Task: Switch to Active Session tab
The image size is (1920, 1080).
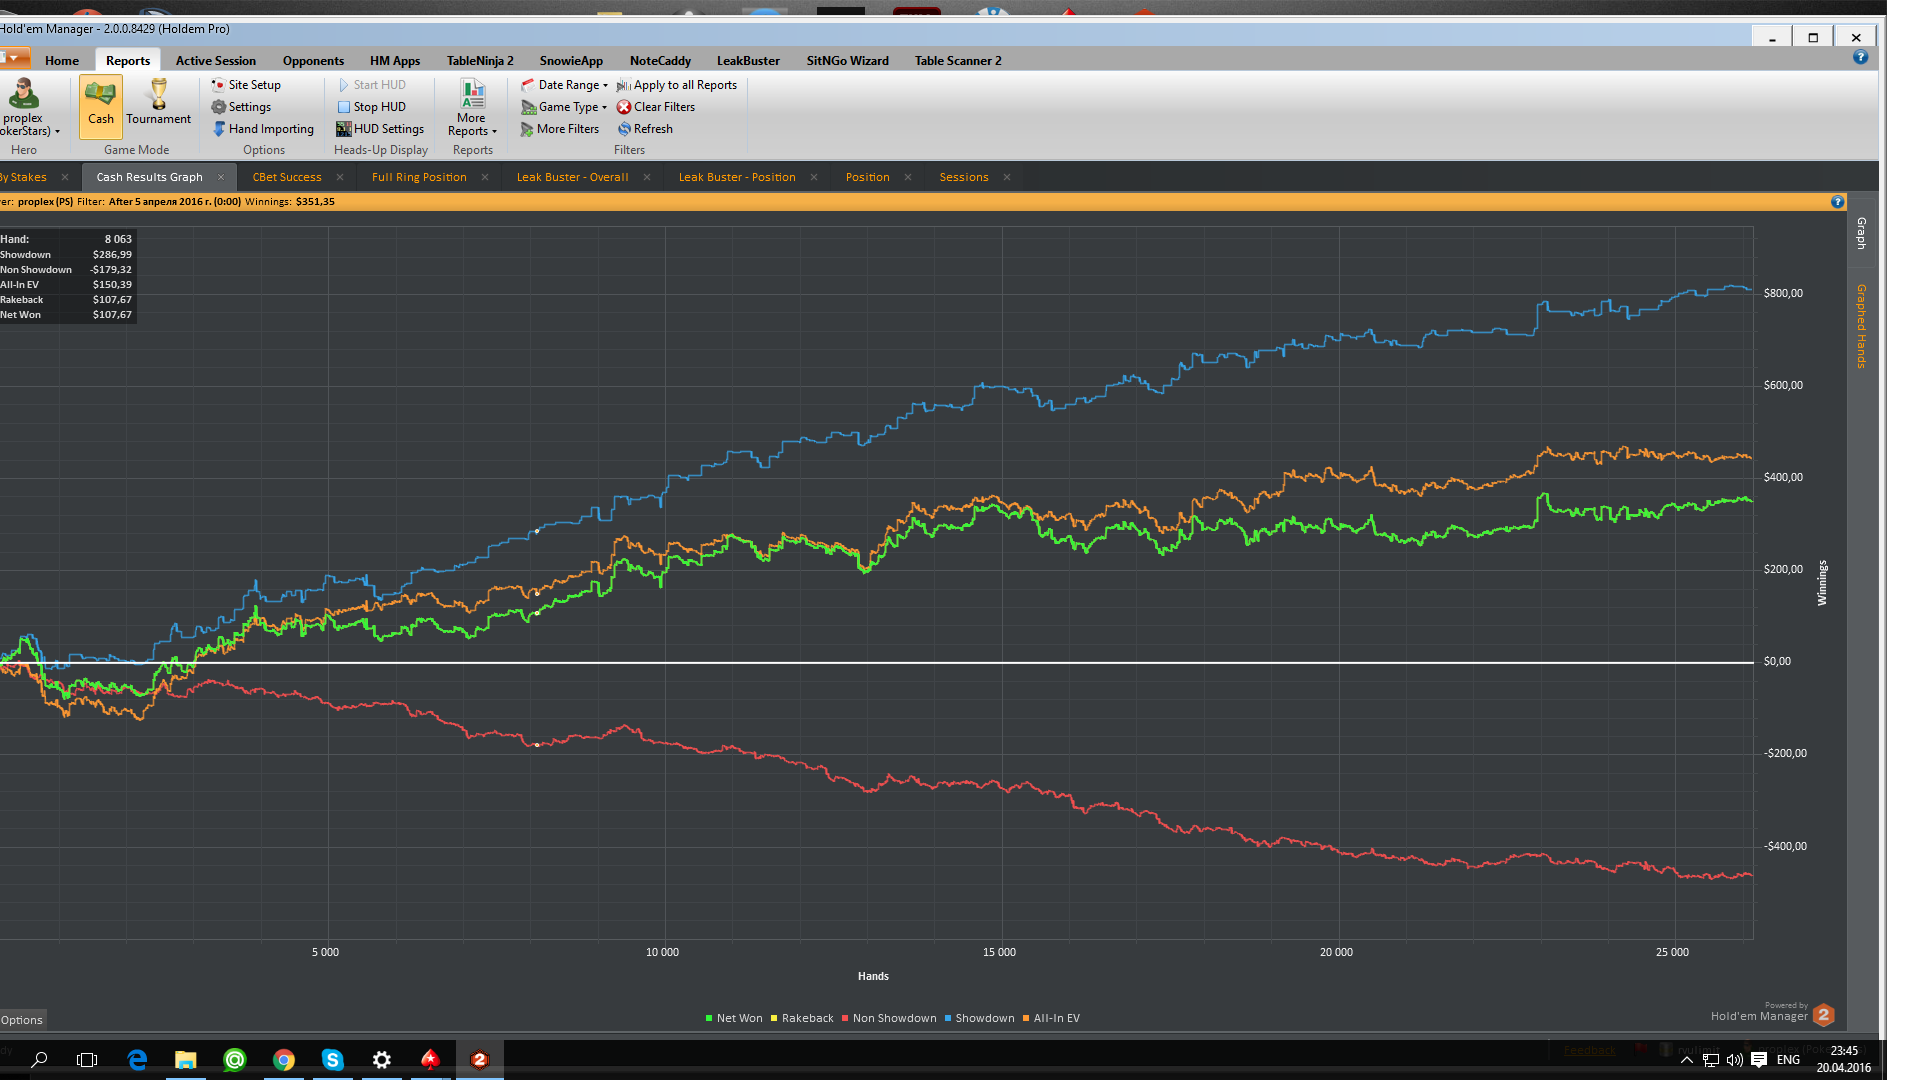Action: click(x=216, y=61)
